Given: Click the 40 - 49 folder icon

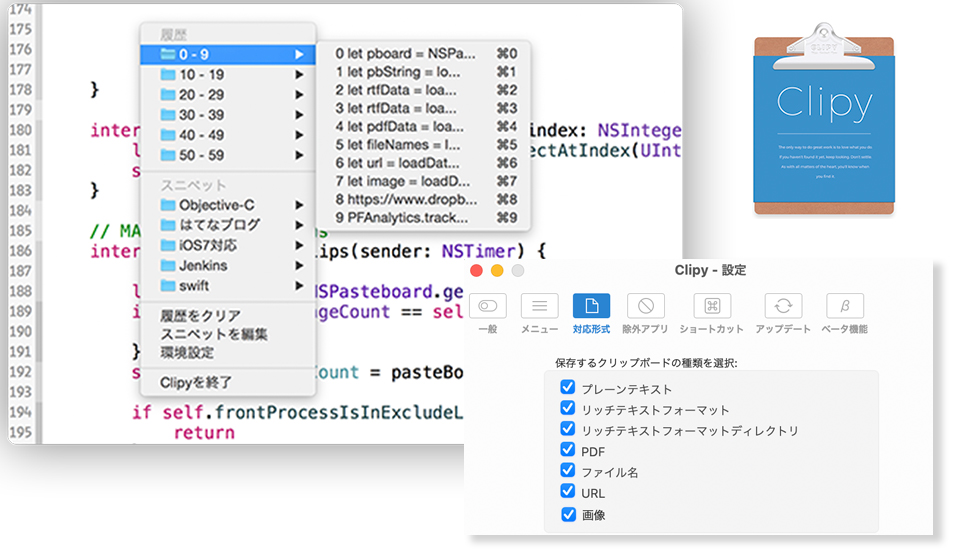Looking at the screenshot, I should (x=168, y=135).
